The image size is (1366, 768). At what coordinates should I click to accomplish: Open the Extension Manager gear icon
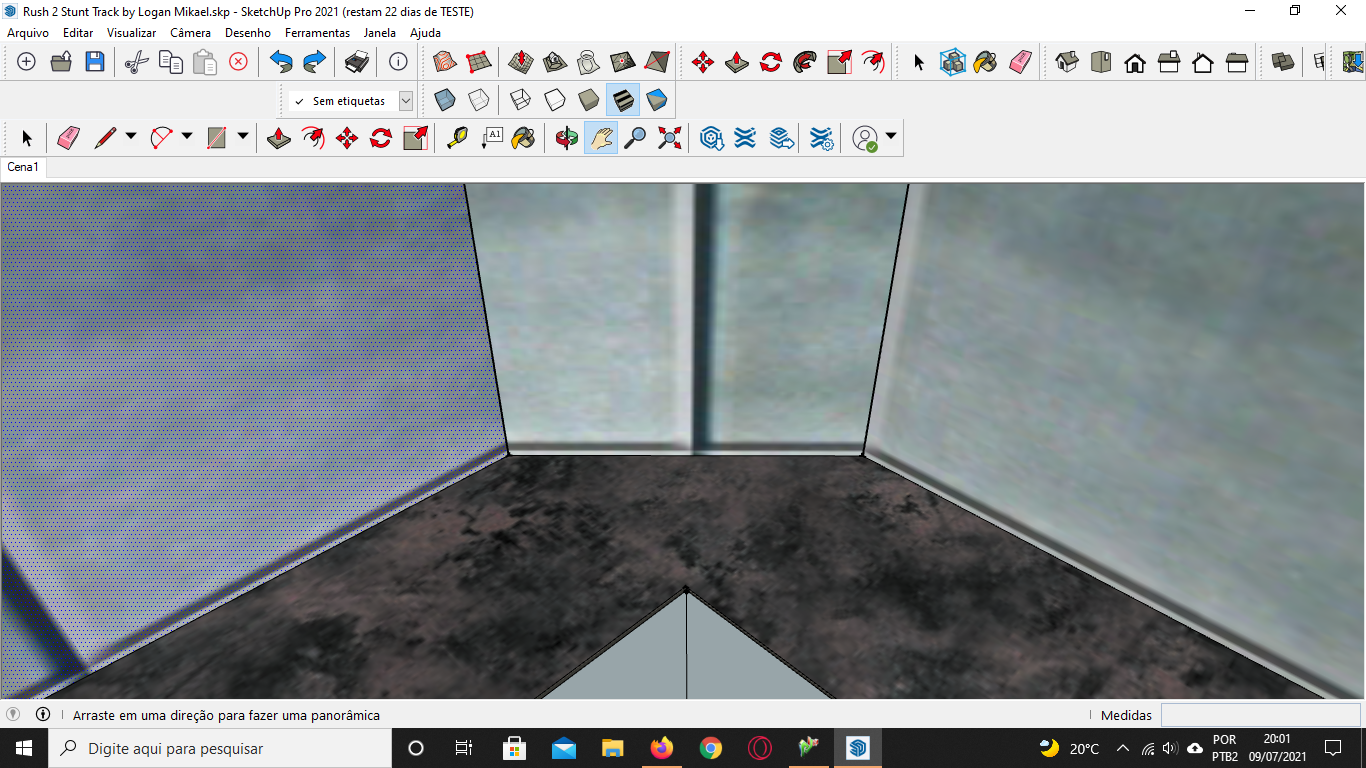point(821,138)
